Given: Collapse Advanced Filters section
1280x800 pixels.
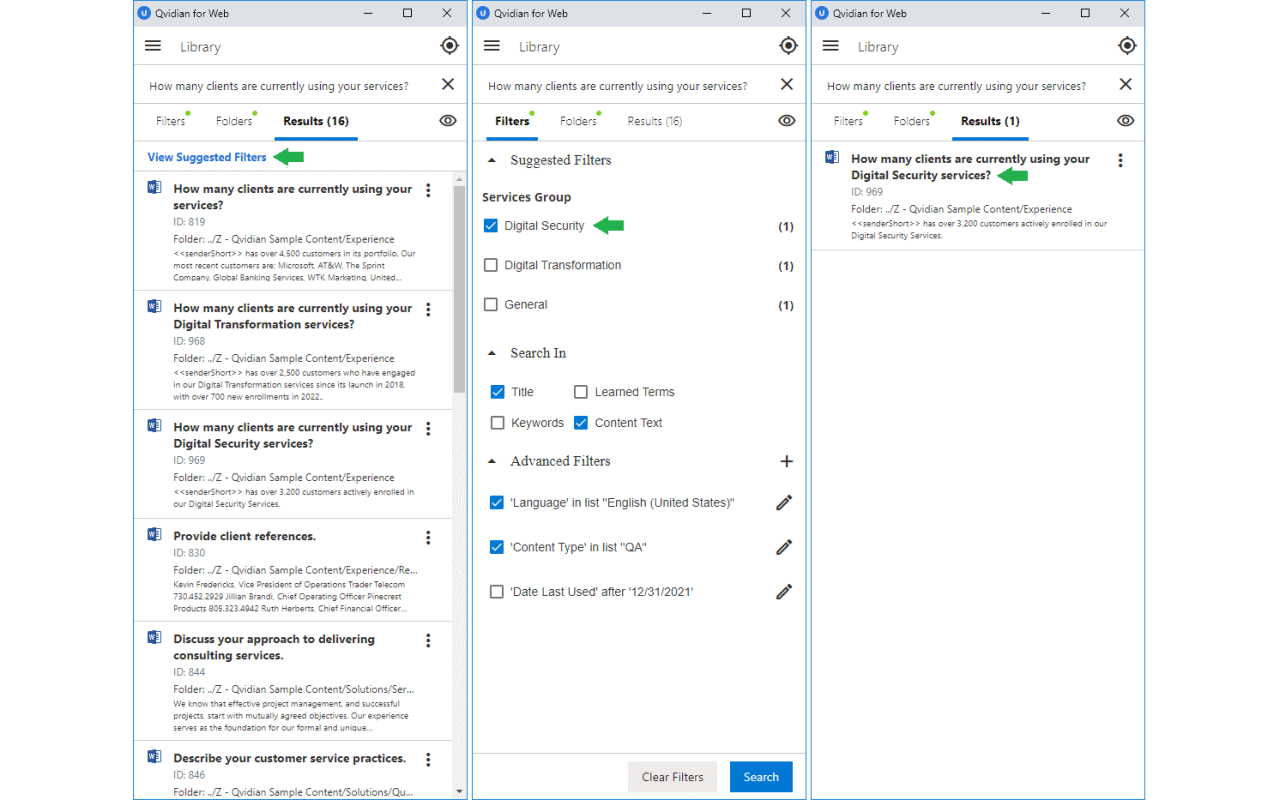Looking at the screenshot, I should [491, 461].
